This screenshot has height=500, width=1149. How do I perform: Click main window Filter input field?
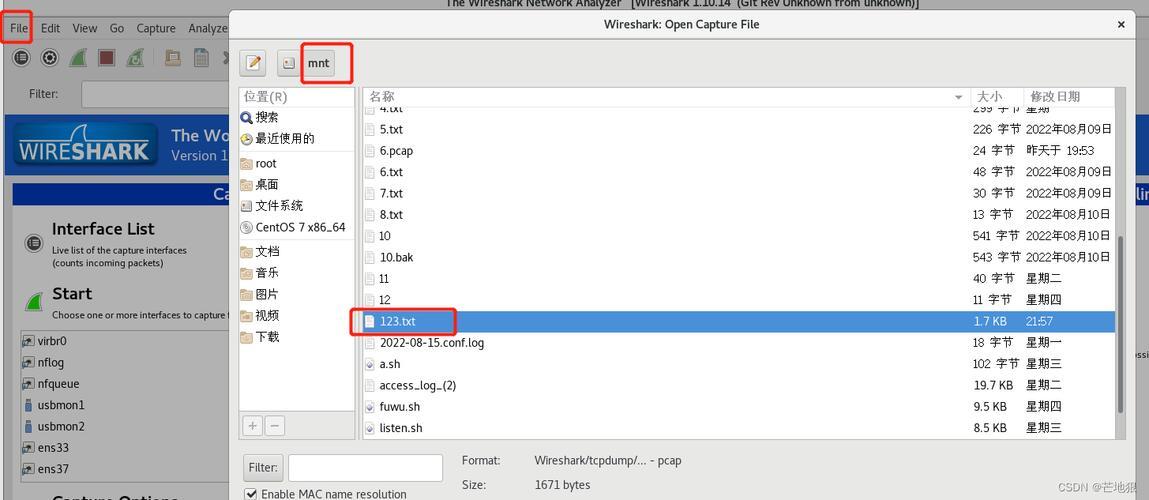pyautogui.click(x=155, y=94)
